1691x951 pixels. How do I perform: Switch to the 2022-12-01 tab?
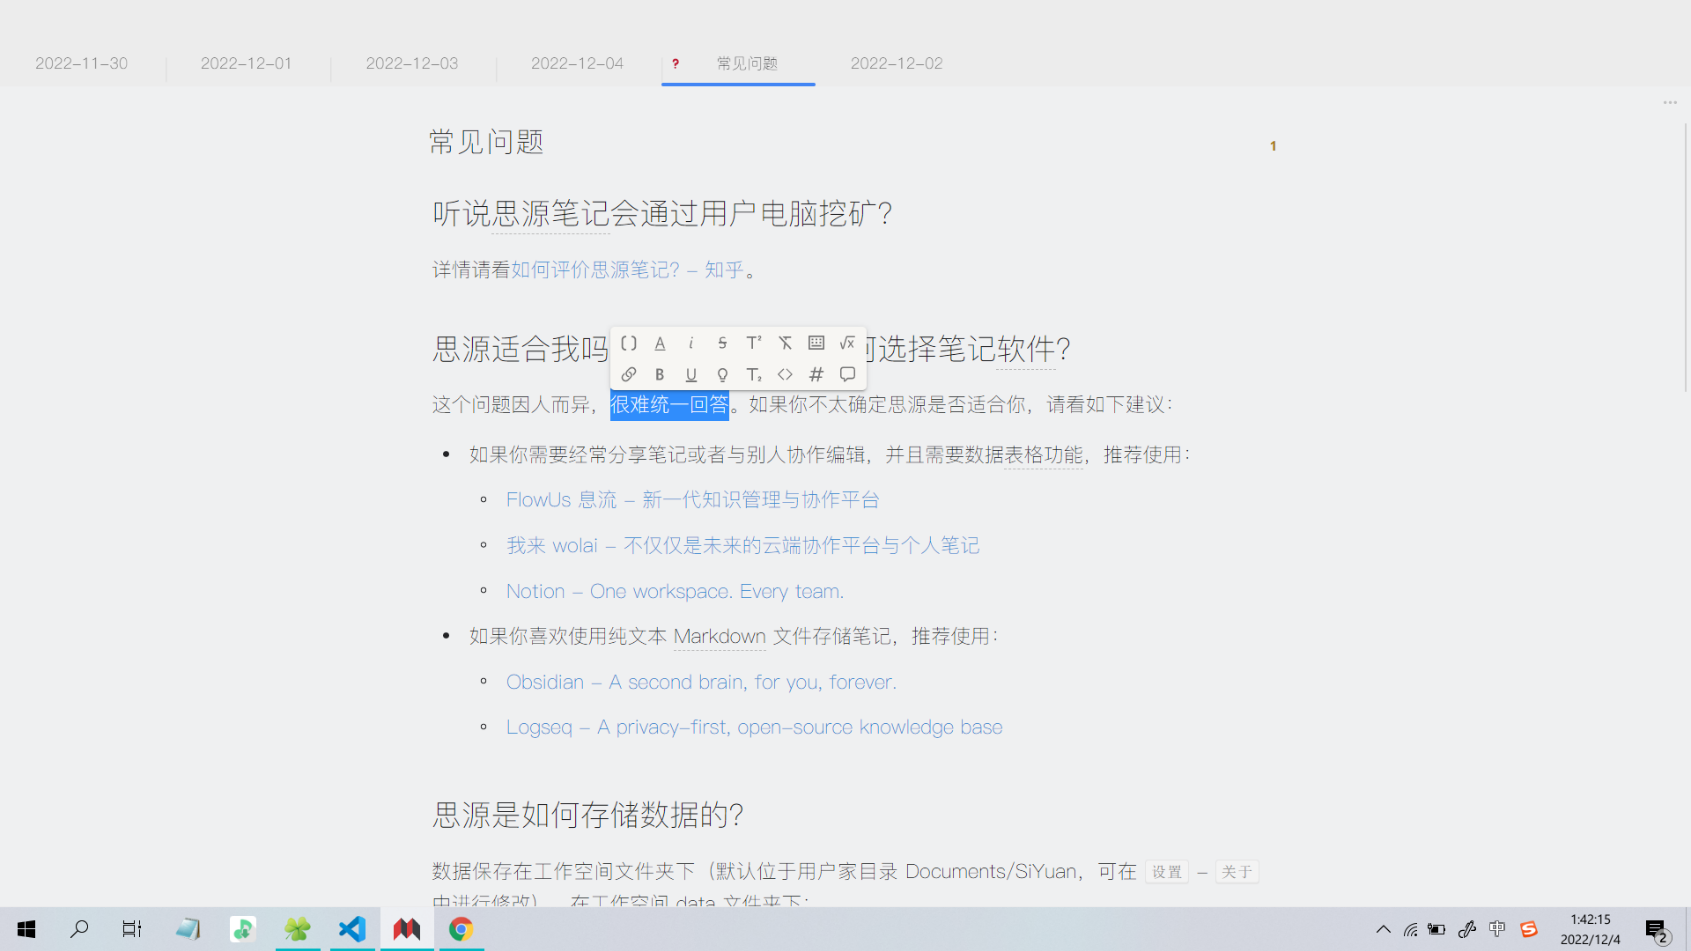click(247, 63)
